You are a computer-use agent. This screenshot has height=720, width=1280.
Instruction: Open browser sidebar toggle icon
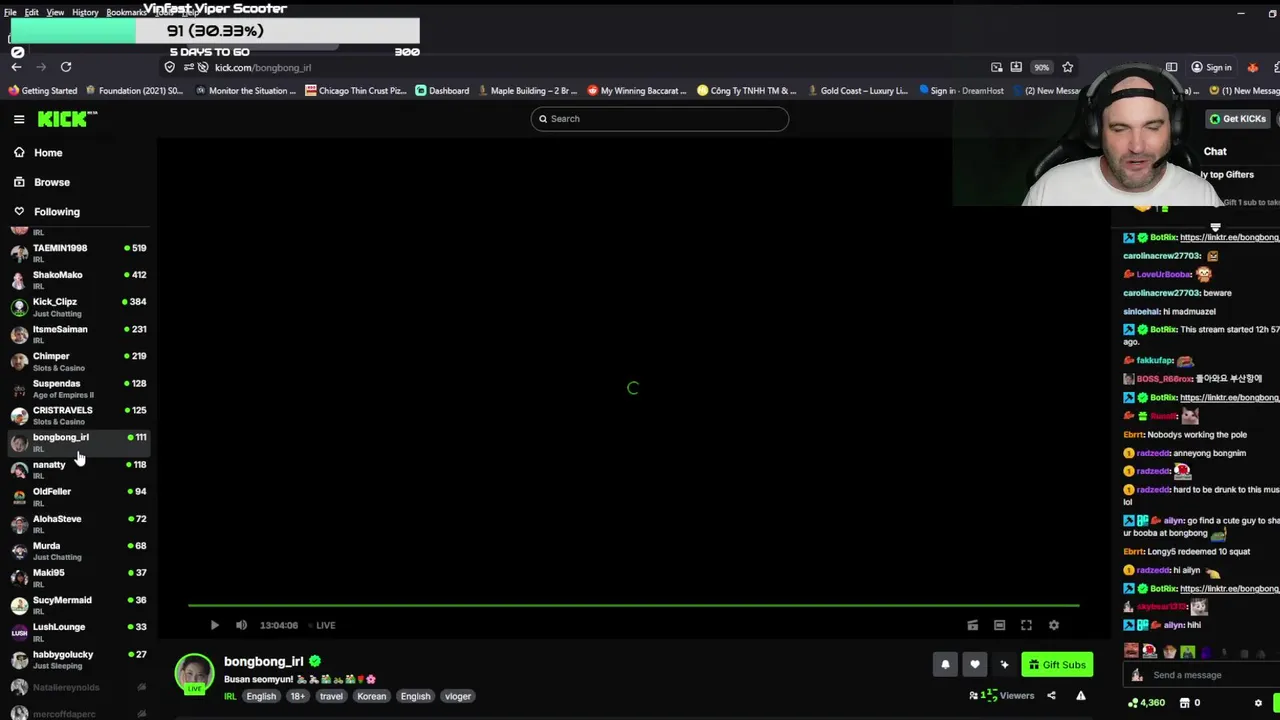[x=1171, y=67]
